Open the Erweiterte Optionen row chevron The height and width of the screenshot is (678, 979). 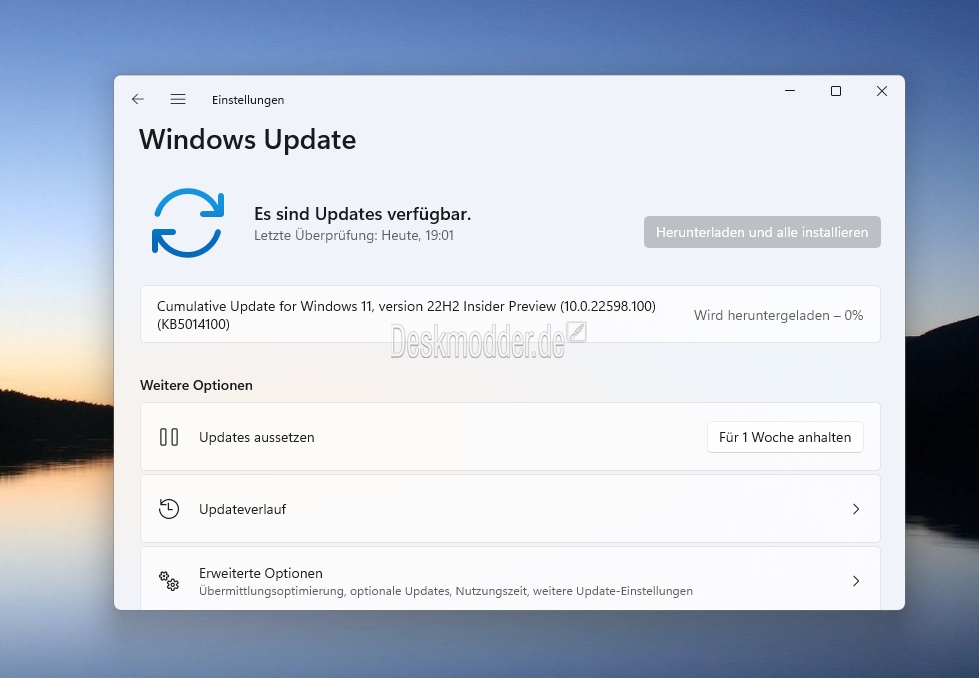[x=856, y=581]
